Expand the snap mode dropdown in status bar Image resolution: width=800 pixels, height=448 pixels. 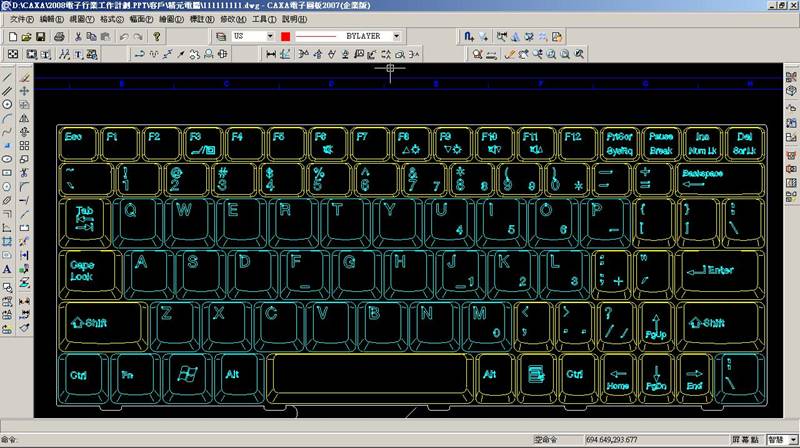coord(791,439)
